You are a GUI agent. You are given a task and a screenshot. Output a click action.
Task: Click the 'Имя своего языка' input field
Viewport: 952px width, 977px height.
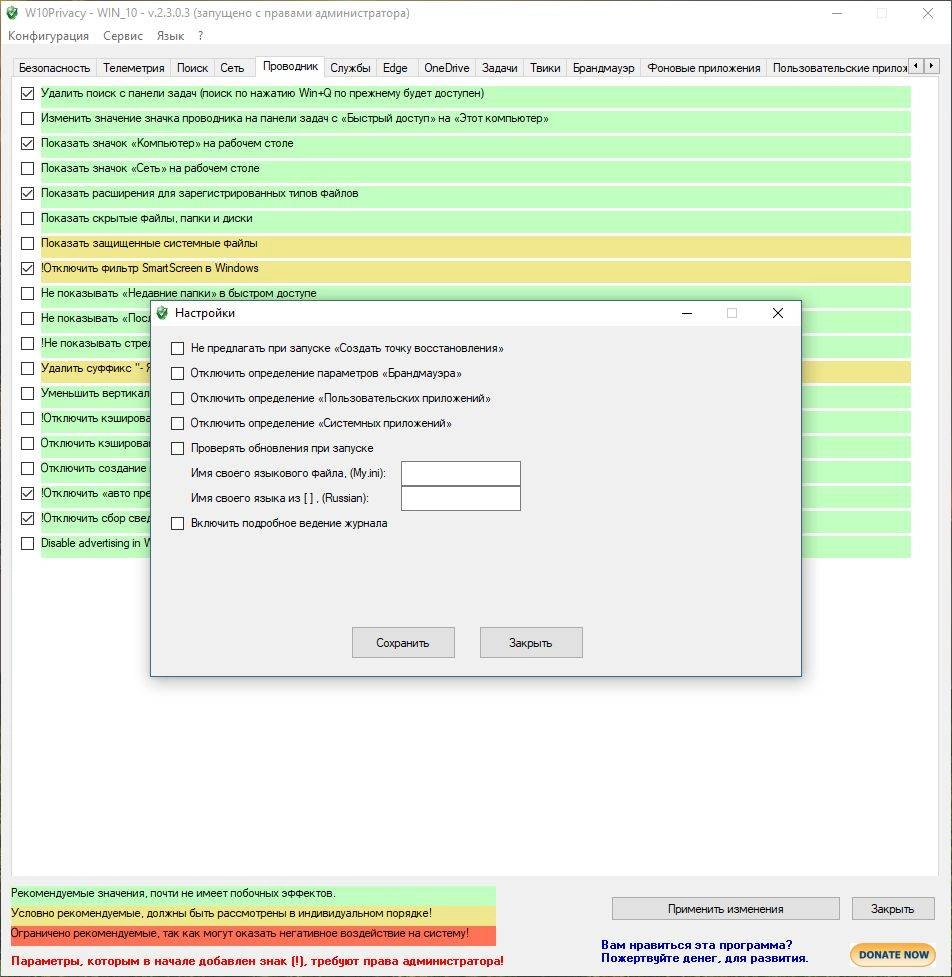pyautogui.click(x=461, y=498)
